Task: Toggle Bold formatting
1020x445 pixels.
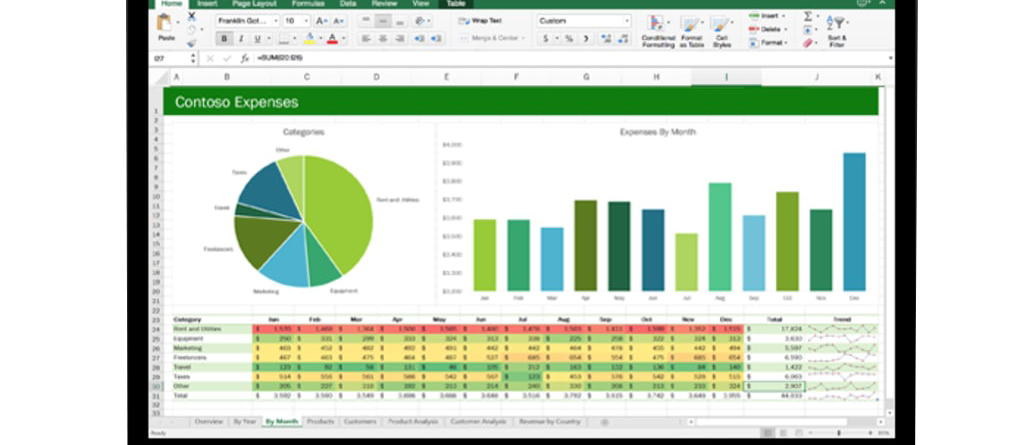Action: point(224,39)
